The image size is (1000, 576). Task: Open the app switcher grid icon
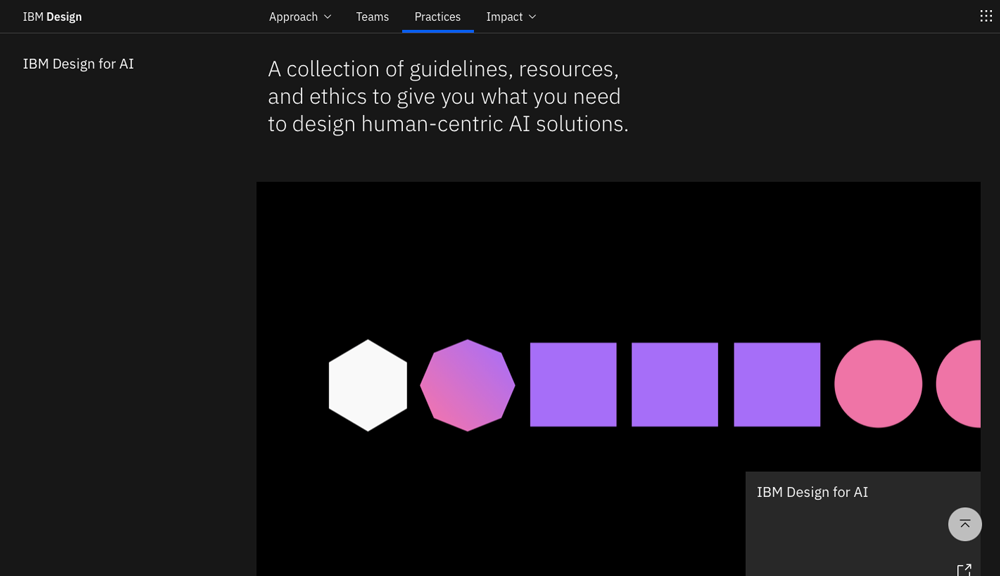985,16
